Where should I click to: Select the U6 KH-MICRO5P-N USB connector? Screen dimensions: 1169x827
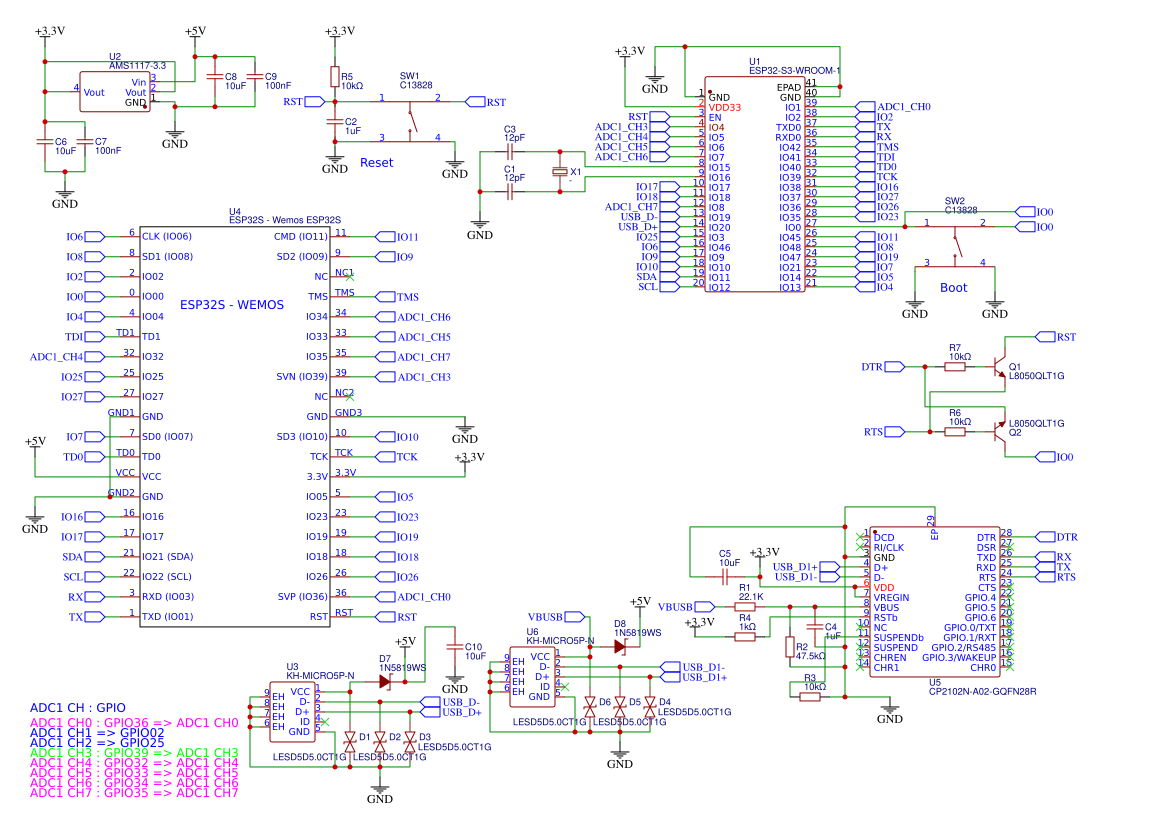pos(532,676)
